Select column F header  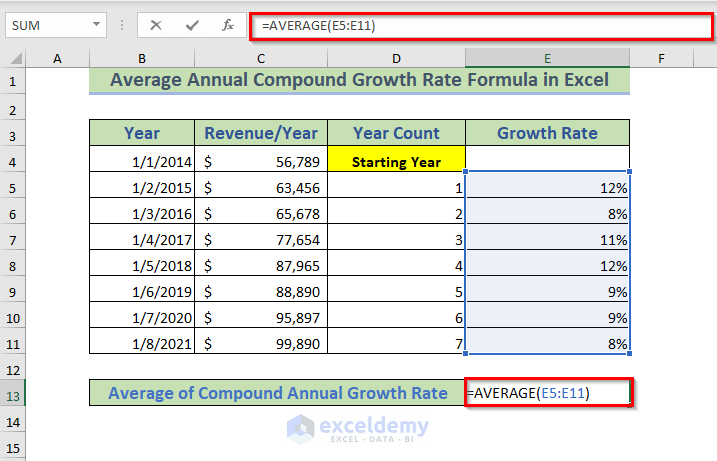[661, 59]
